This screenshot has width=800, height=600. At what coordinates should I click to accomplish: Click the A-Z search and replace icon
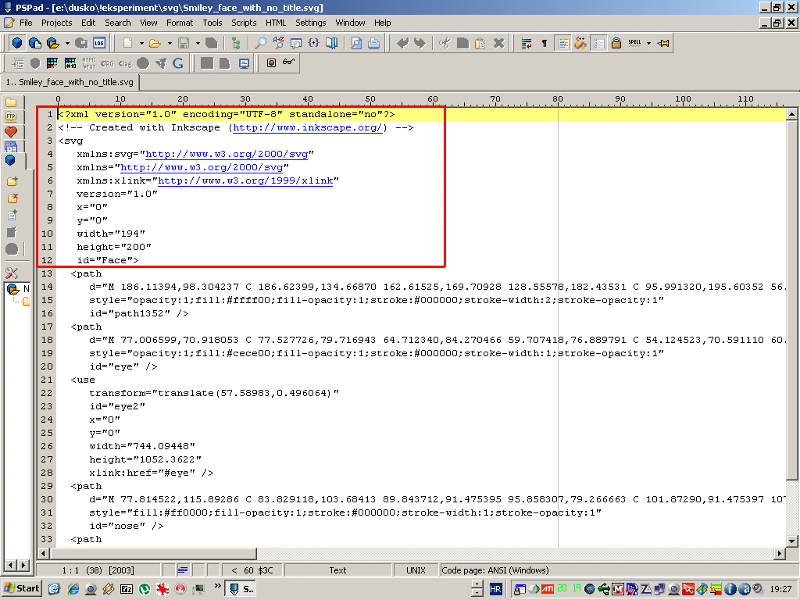(x=279, y=43)
